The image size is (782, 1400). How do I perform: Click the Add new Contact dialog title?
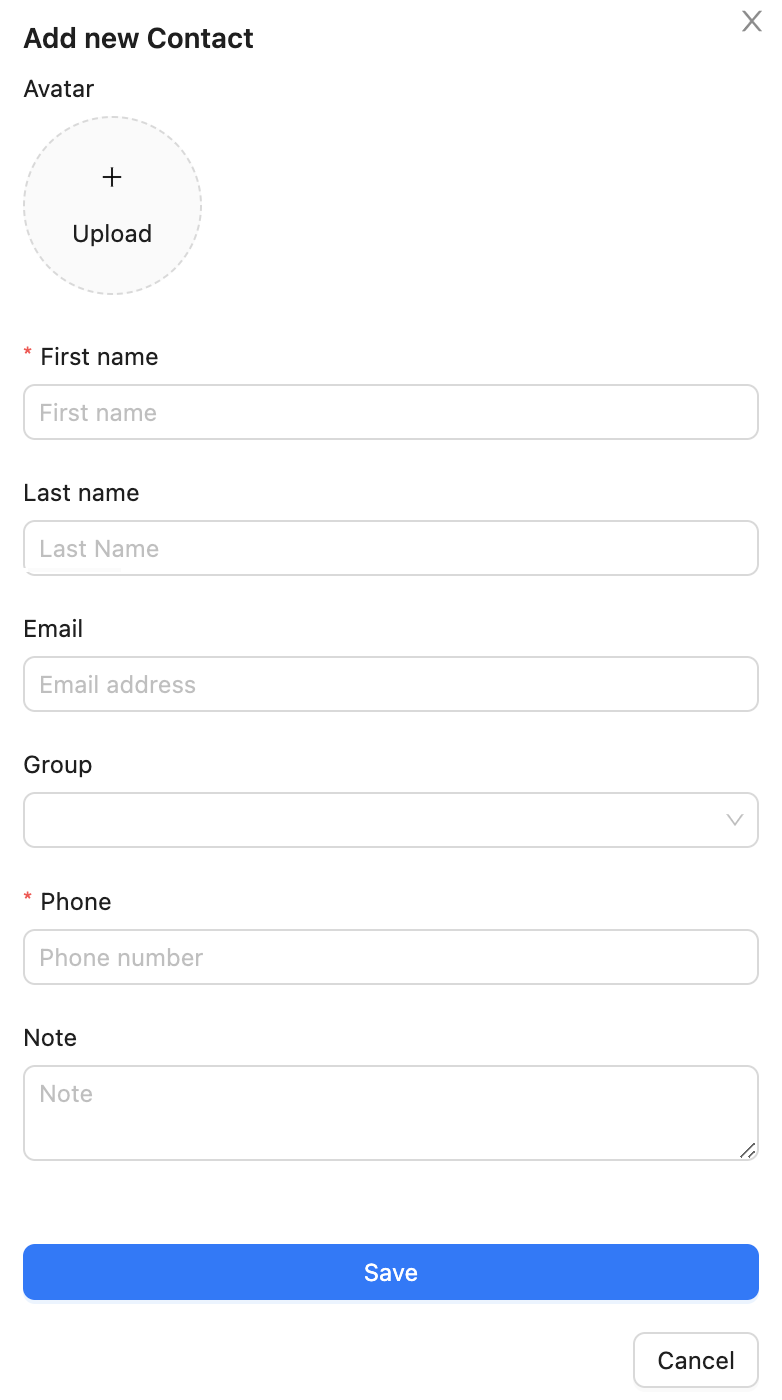[138, 38]
